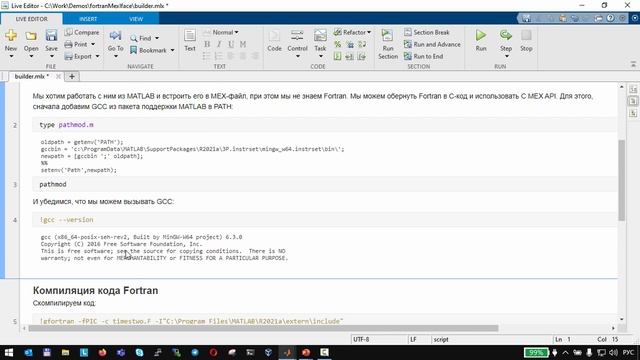Click the Compare files button
This screenshot has height=360, width=640.
coord(82,32)
